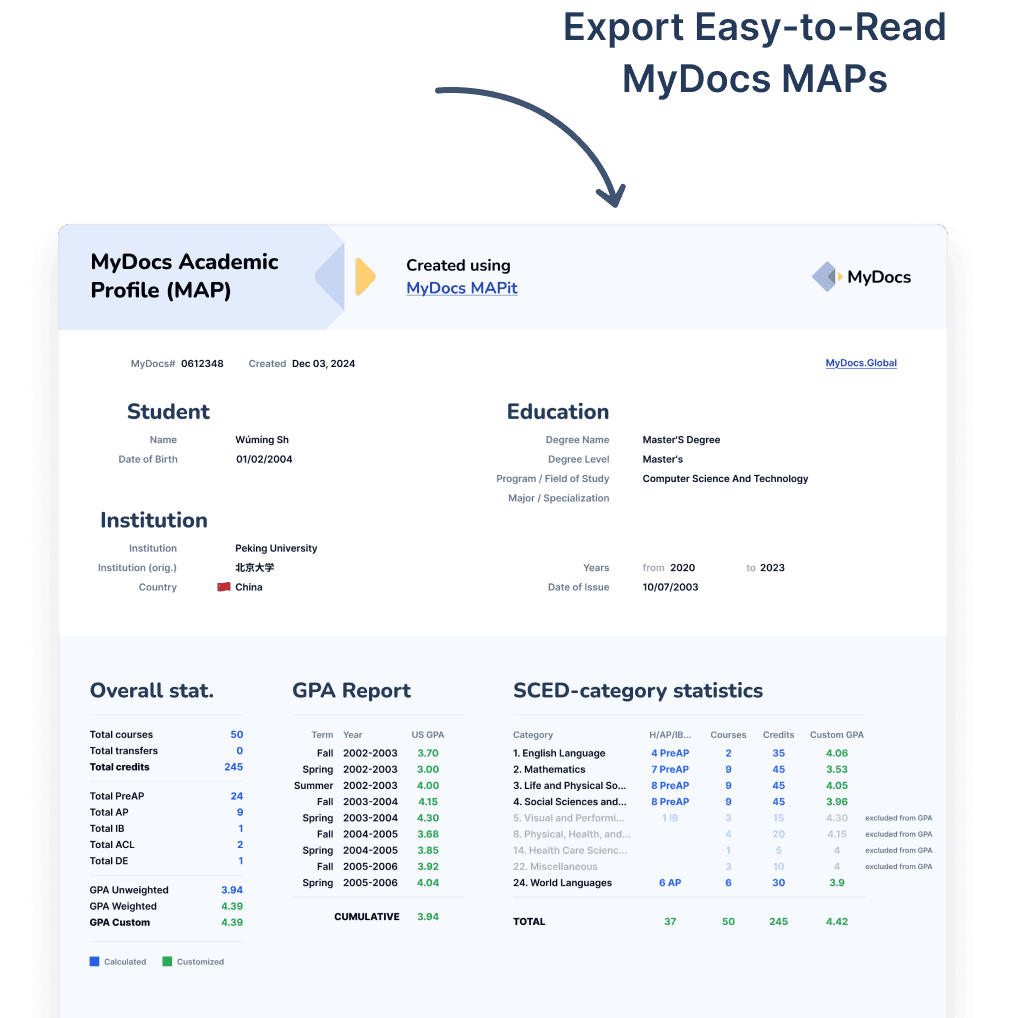Click the Summer 2002-2003 GPA 4.00
1016x1018 pixels.
(428, 786)
